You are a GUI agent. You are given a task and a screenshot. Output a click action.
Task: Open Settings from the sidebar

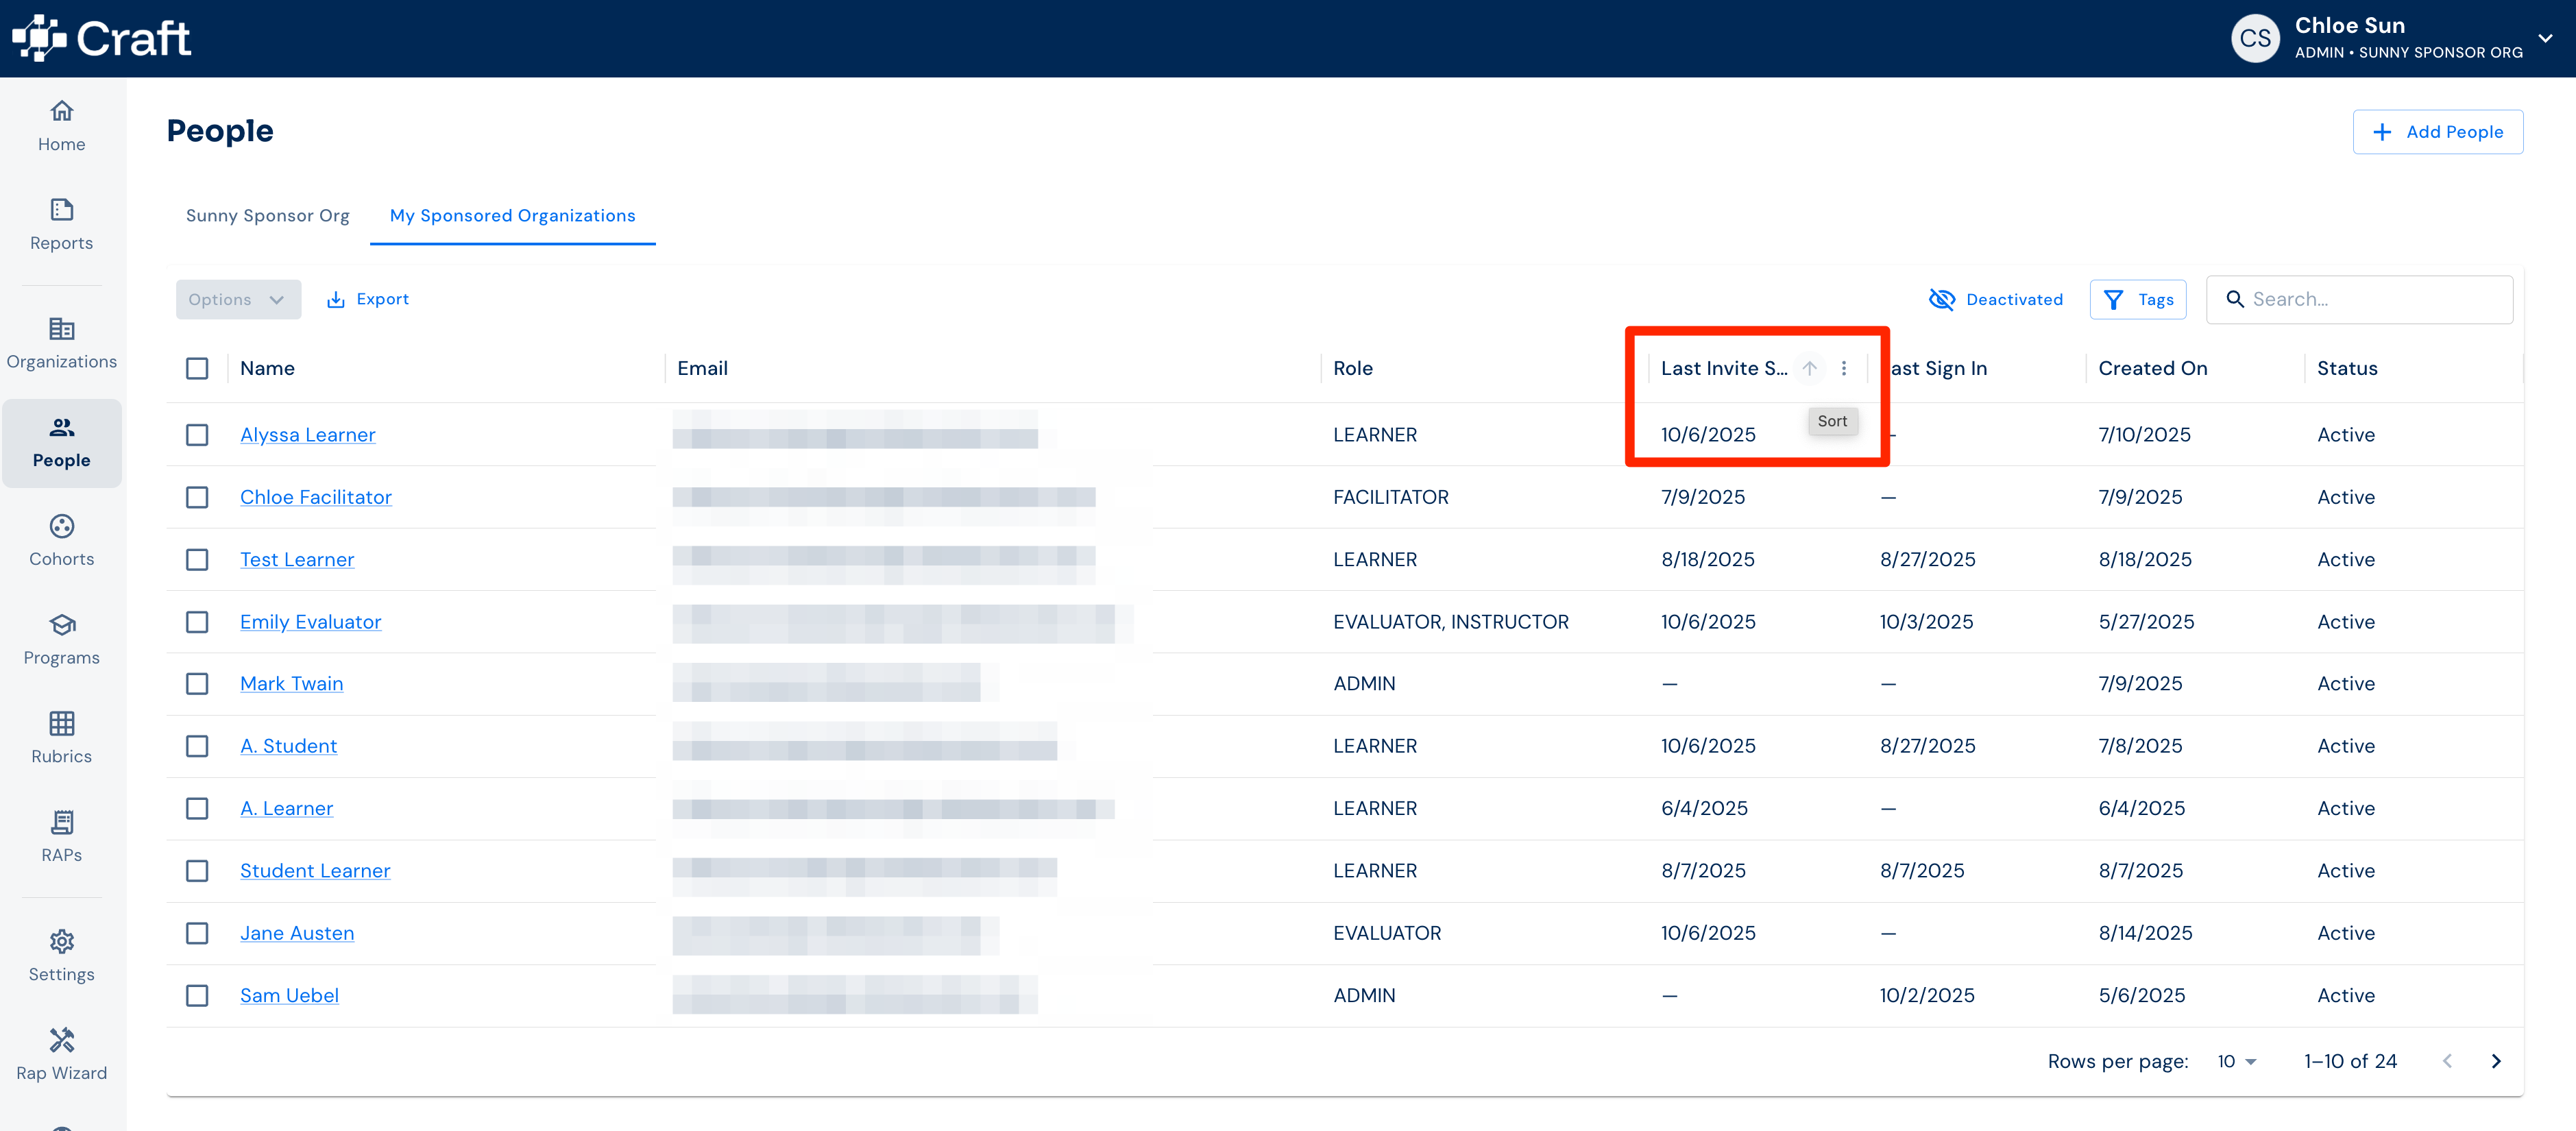61,956
